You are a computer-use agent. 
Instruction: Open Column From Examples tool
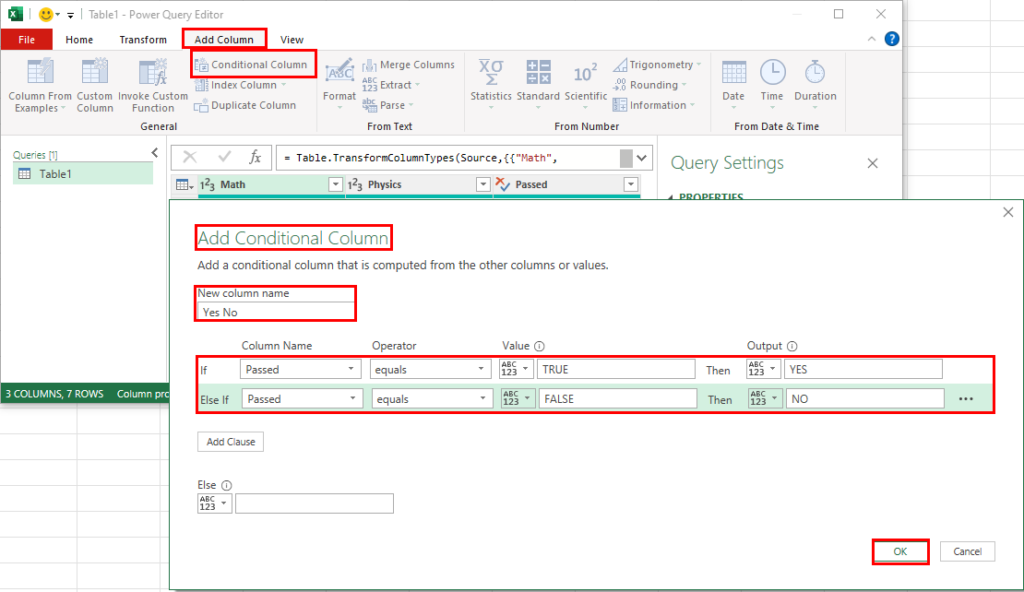pos(40,85)
